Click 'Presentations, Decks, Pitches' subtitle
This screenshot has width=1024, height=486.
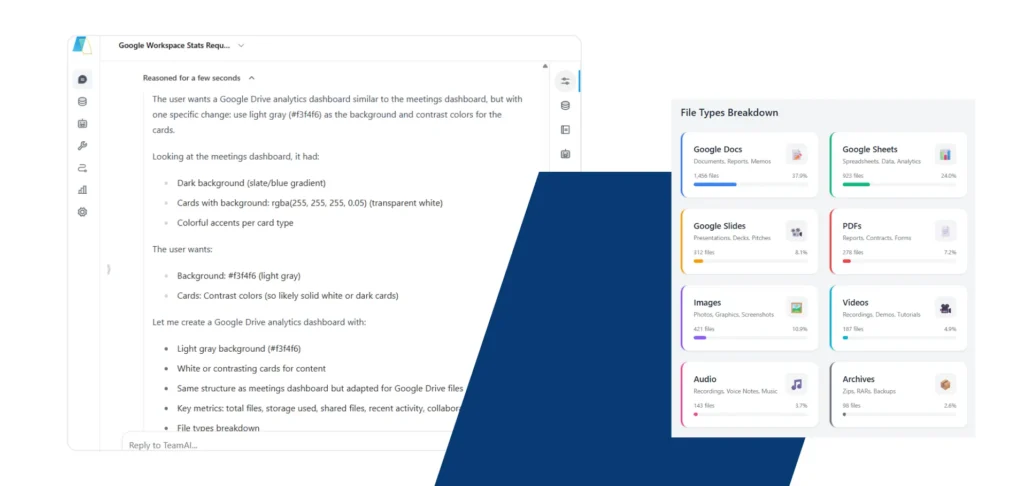(732, 238)
